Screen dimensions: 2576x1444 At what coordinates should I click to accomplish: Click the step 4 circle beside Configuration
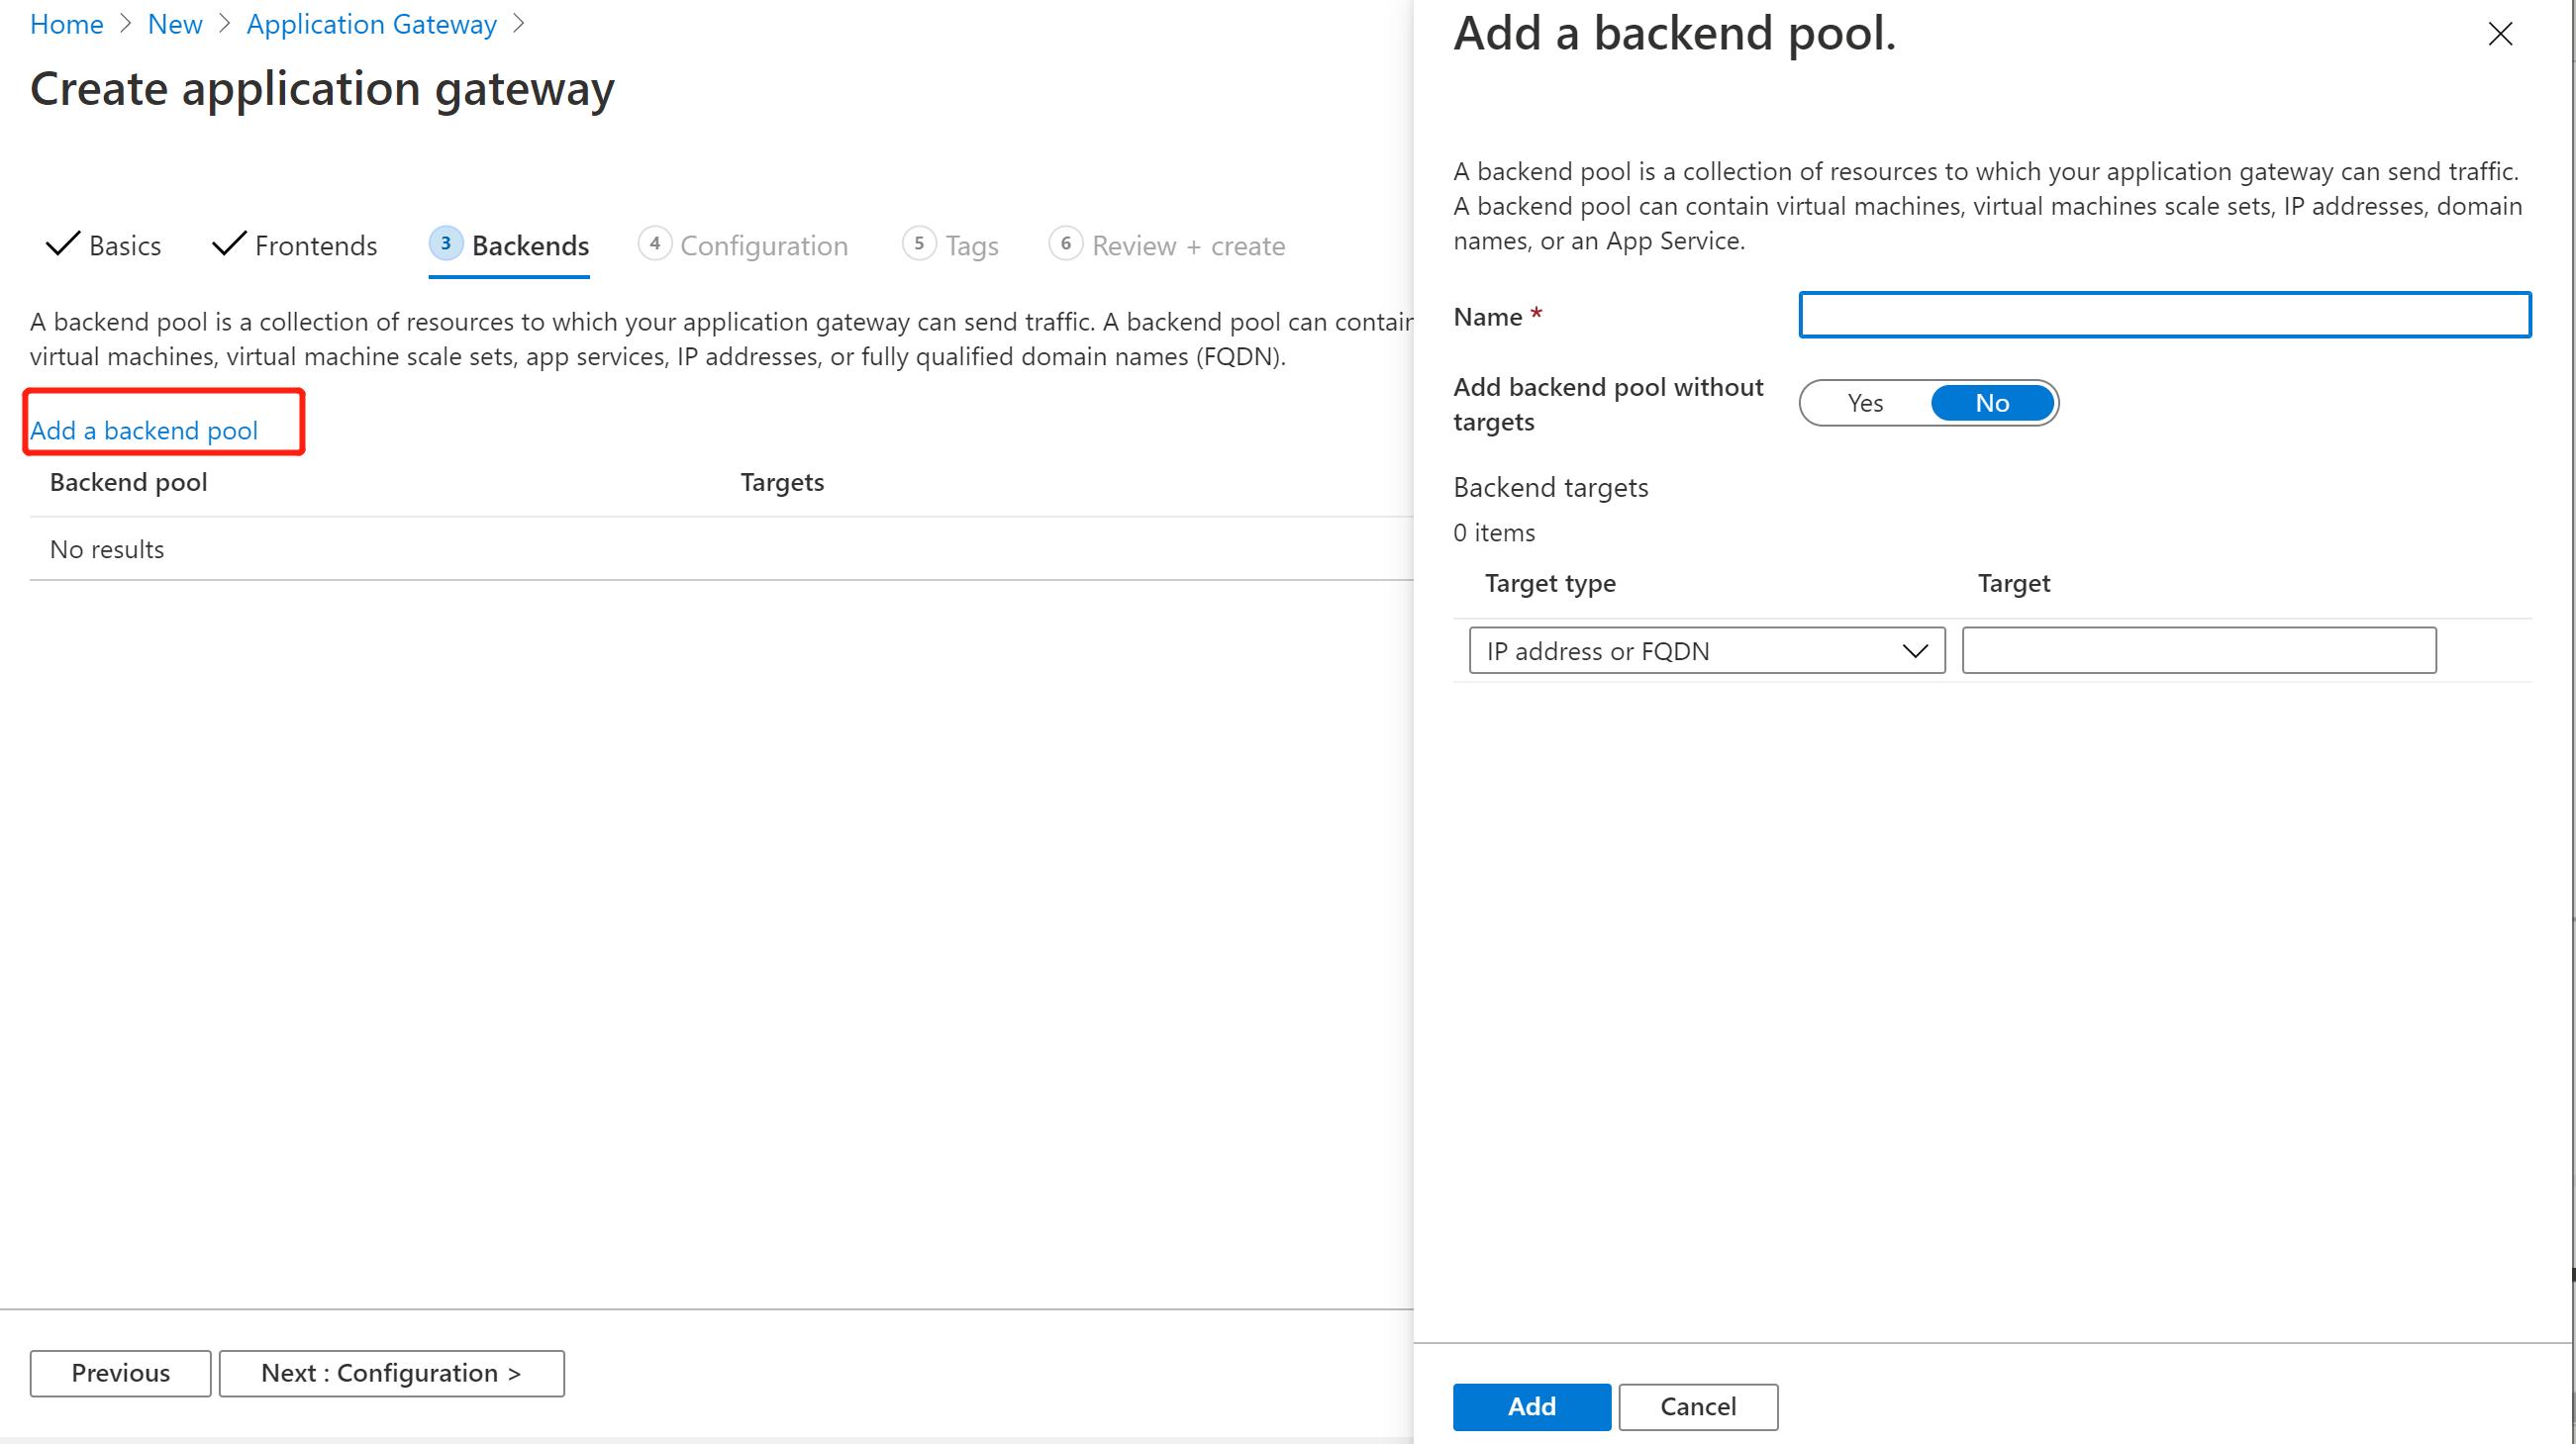click(655, 243)
